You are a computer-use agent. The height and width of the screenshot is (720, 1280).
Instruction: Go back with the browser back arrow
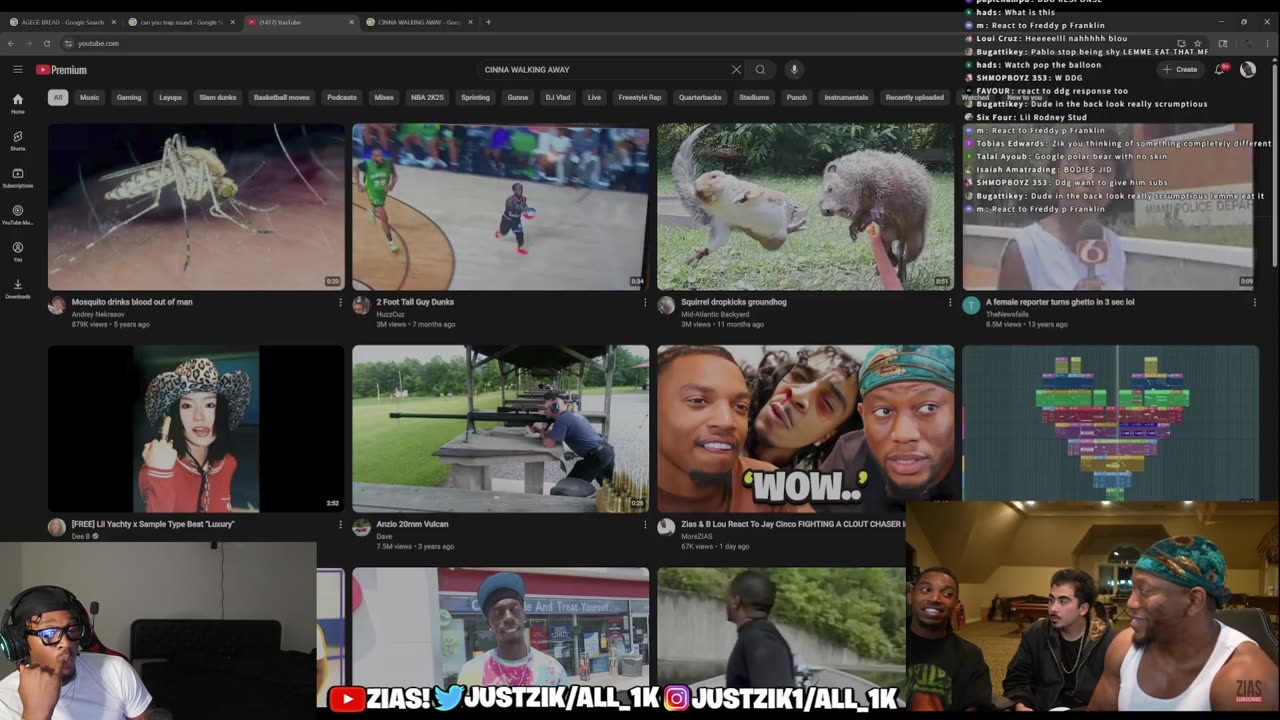coord(11,43)
